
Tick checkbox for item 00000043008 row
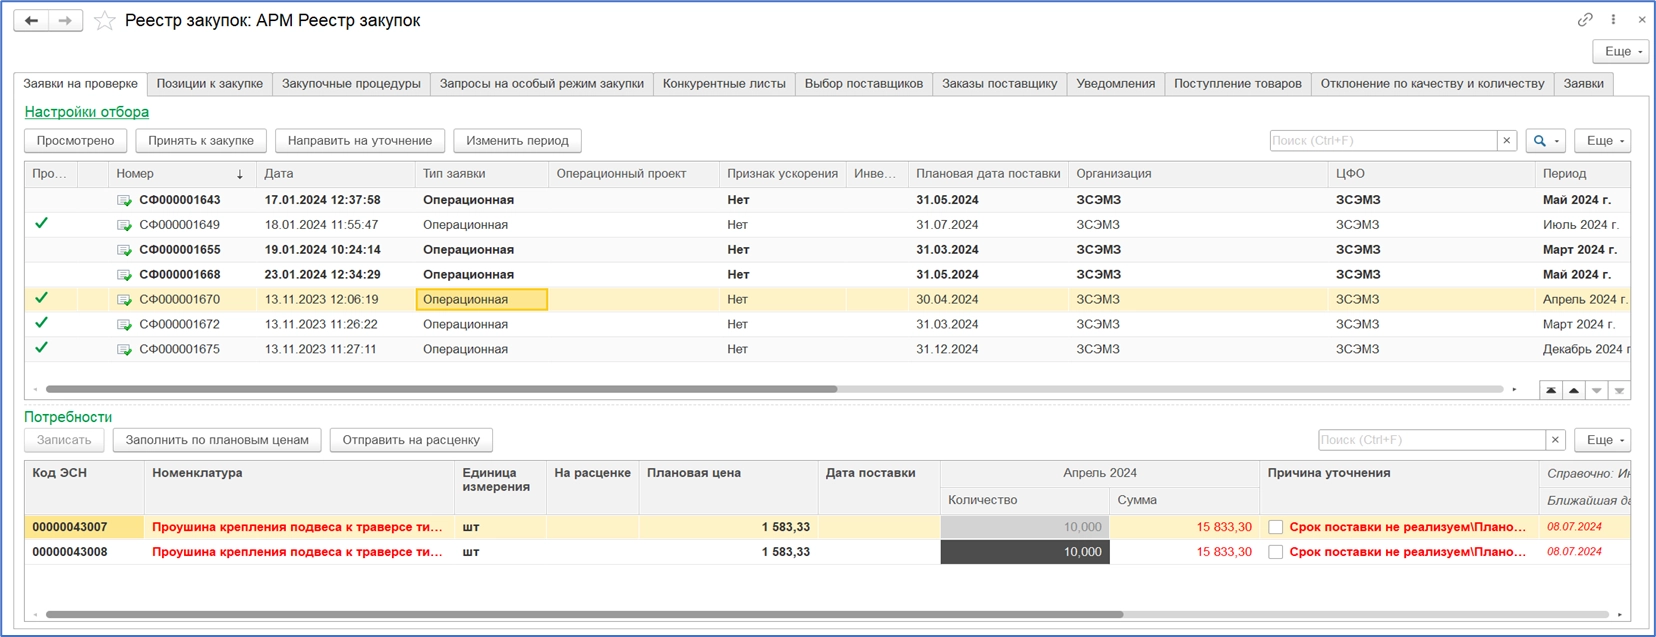(x=1275, y=552)
